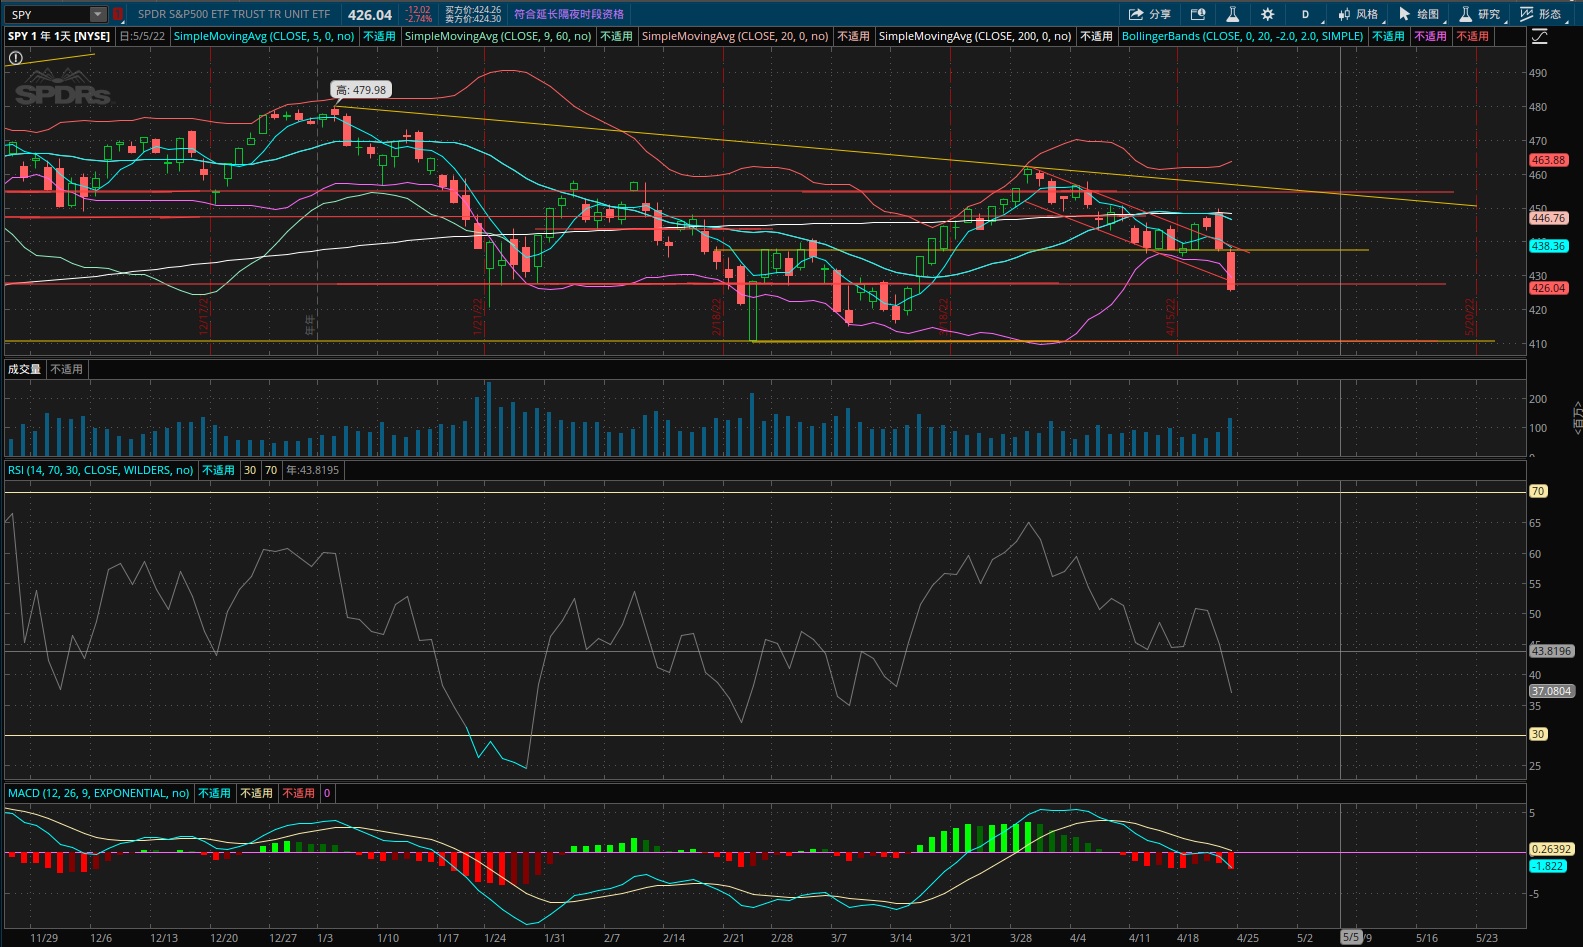This screenshot has width=1583, height=947.
Task: Click the 0.26392 MACD value bubble
Action: coord(1552,849)
